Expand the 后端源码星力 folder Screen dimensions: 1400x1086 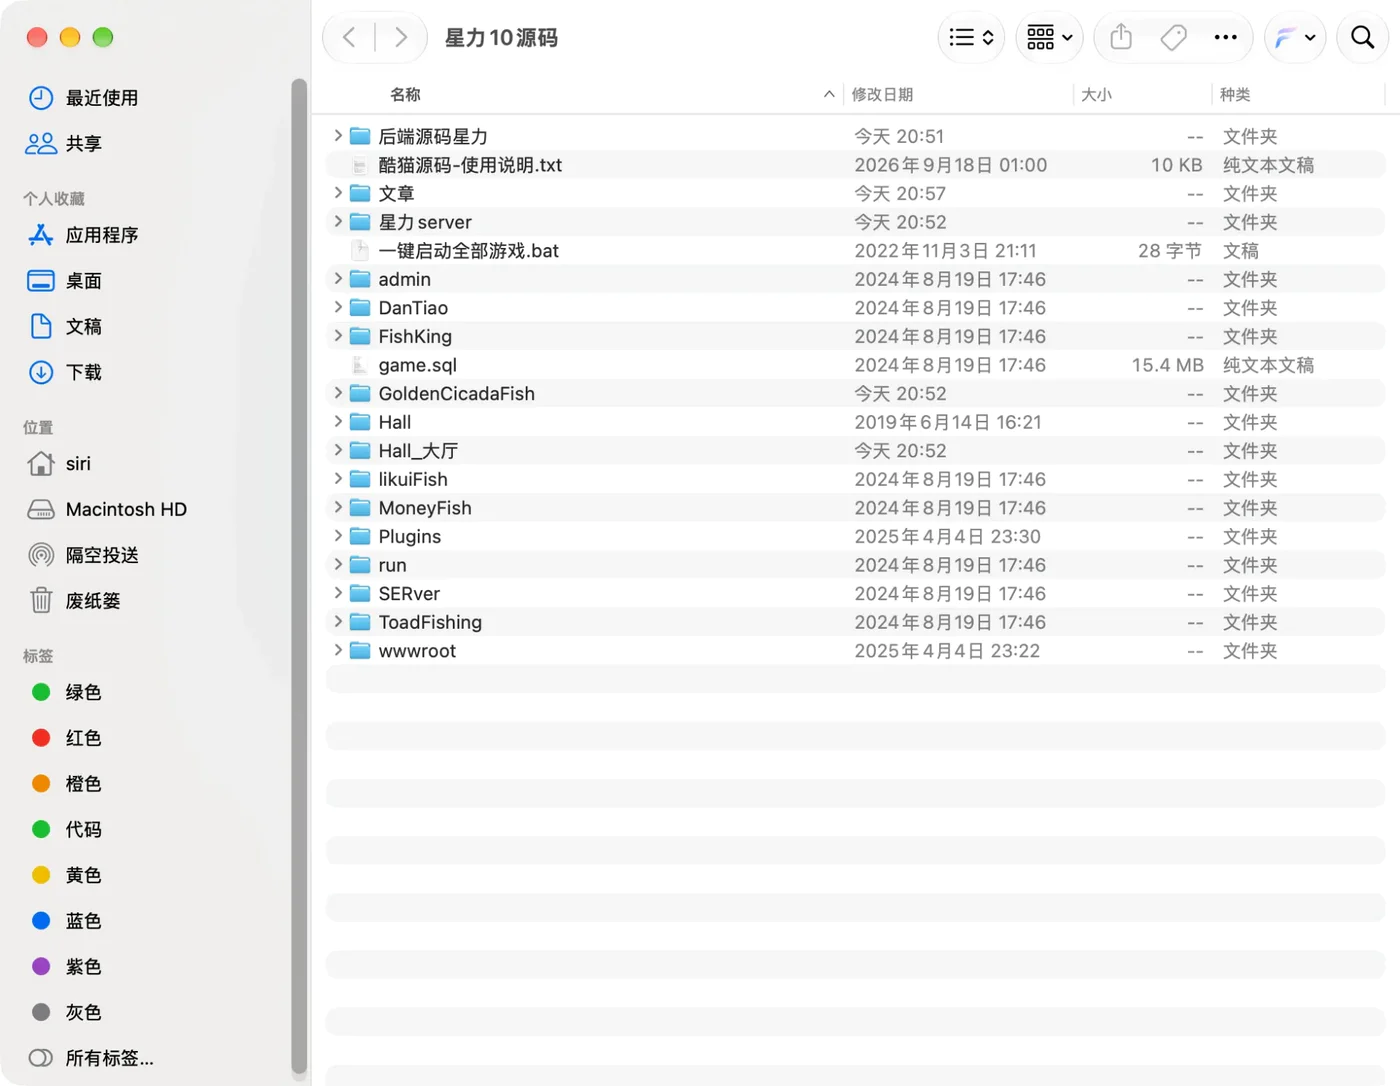coord(338,136)
